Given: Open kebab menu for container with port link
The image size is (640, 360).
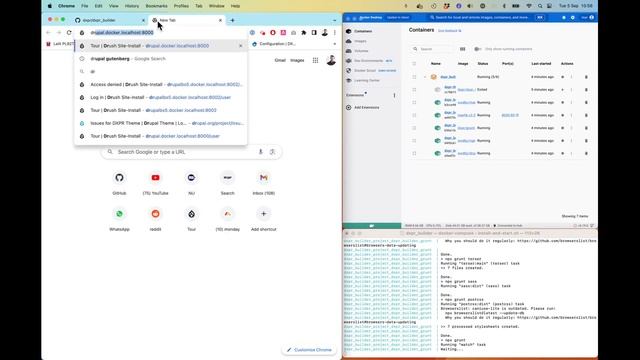Looking at the screenshot, I should click(571, 115).
